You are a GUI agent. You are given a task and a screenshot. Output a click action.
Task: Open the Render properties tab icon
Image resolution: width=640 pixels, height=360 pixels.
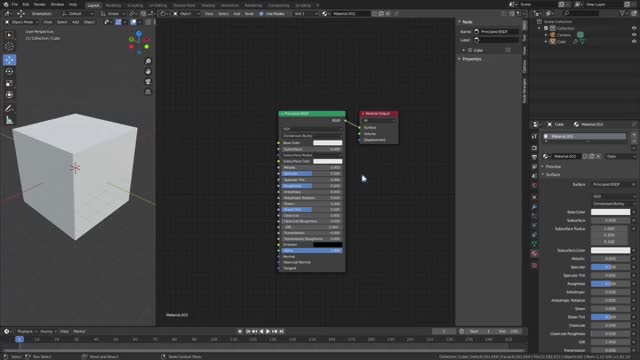tap(534, 148)
